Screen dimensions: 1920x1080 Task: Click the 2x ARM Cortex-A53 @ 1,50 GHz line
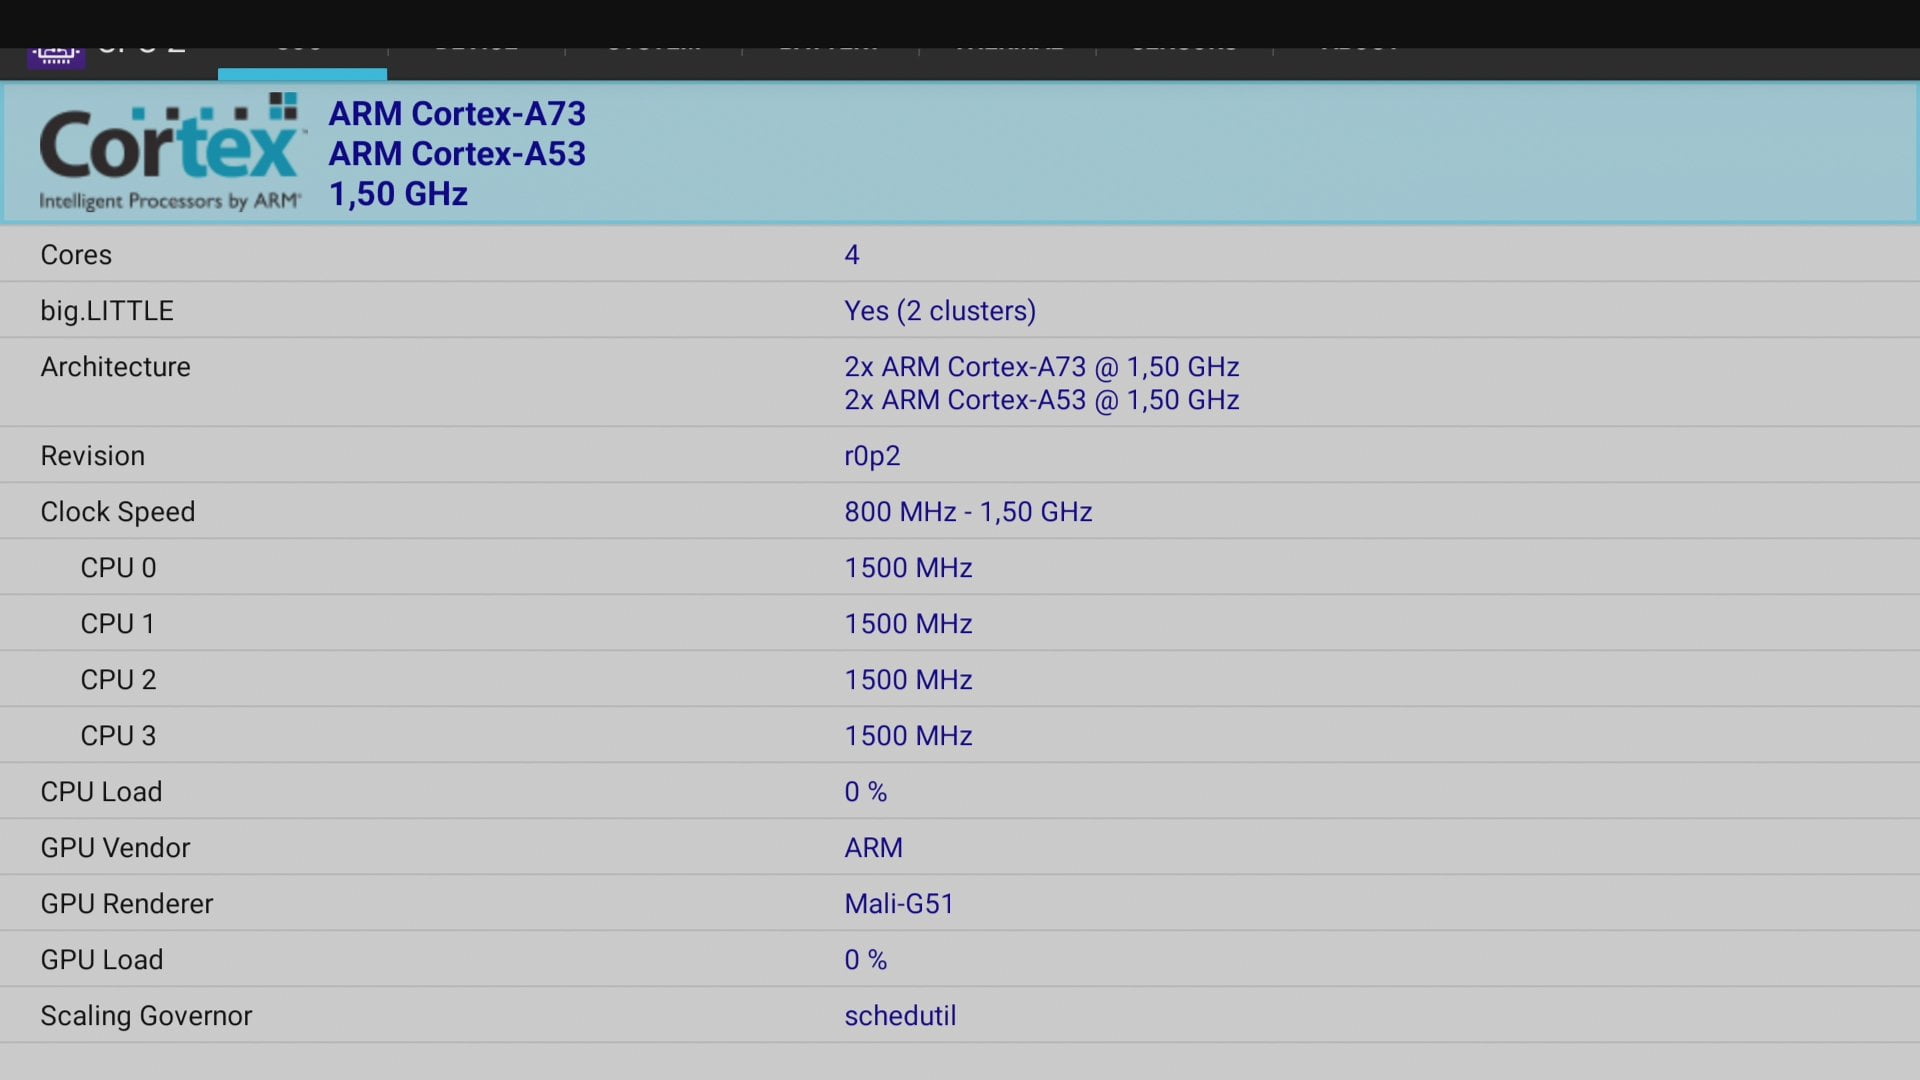coord(1042,400)
